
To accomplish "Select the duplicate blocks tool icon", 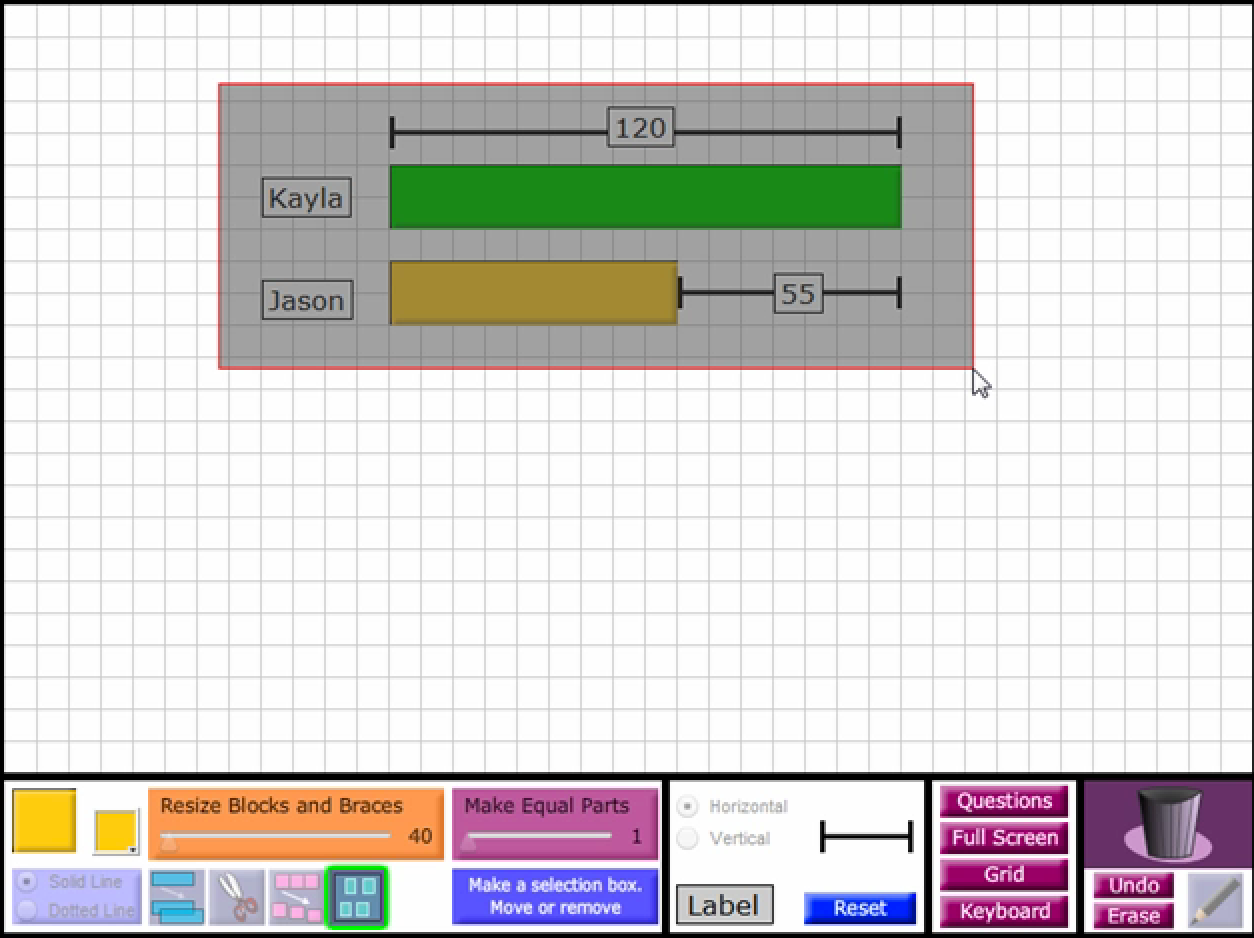I will tap(177, 896).
